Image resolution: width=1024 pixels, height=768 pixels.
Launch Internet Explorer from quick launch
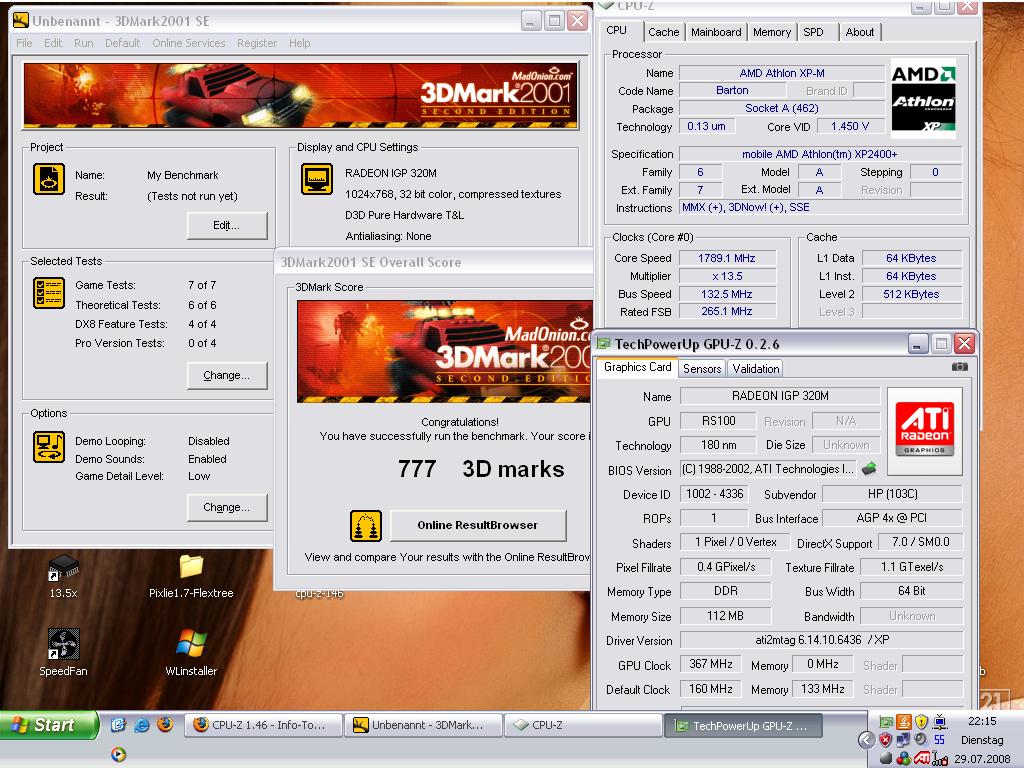142,725
